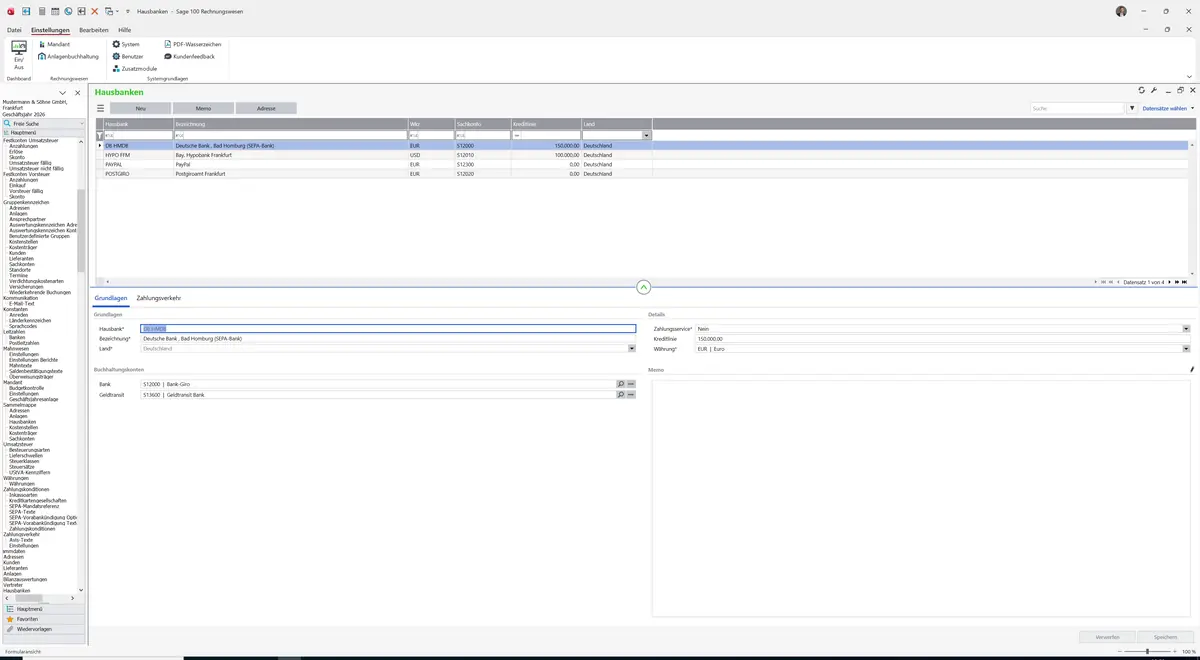This screenshot has height=660, width=1200.
Task: Click the user profile avatar in title bar
Action: 1121,11
